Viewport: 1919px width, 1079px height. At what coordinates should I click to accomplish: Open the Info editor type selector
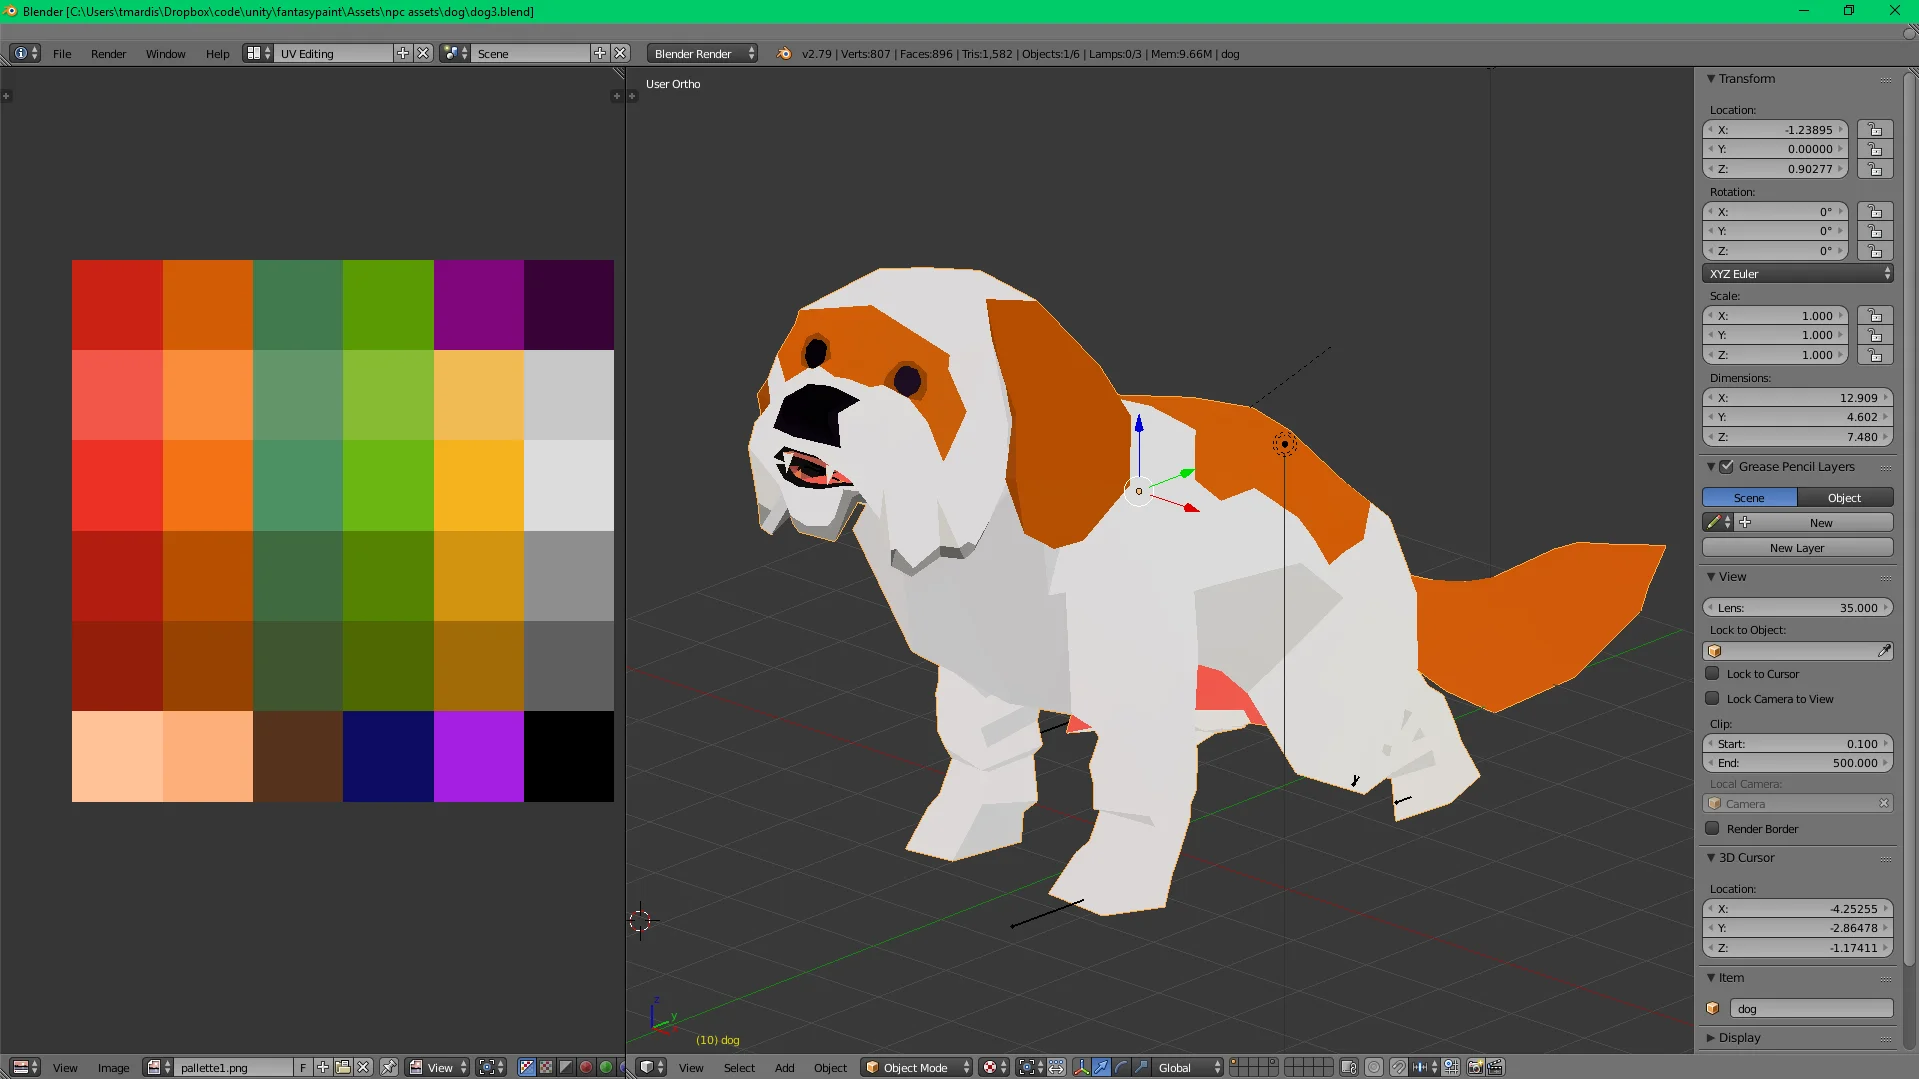click(25, 53)
